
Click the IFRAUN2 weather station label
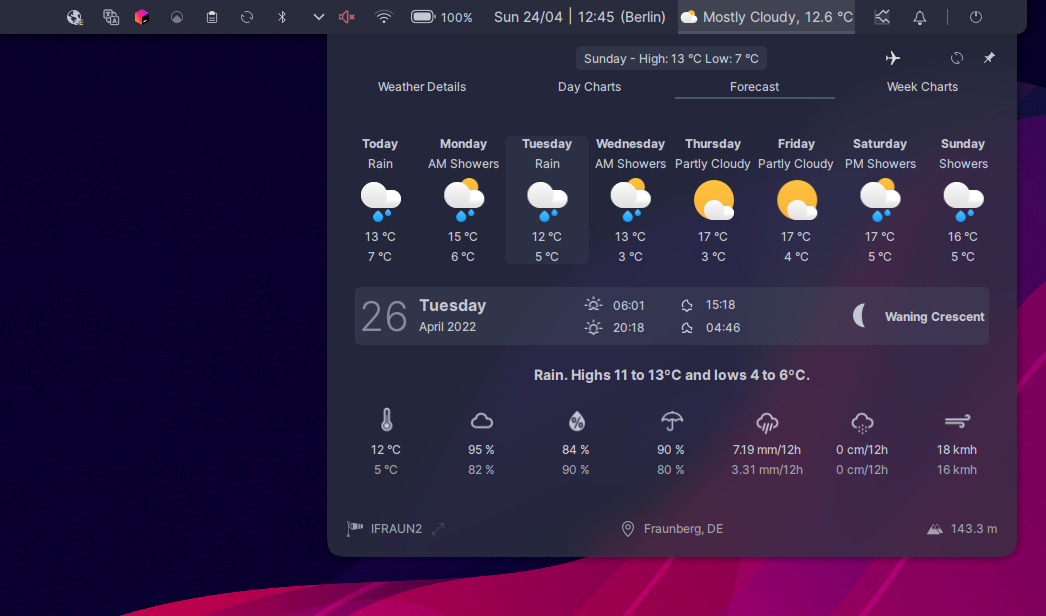click(x=396, y=529)
